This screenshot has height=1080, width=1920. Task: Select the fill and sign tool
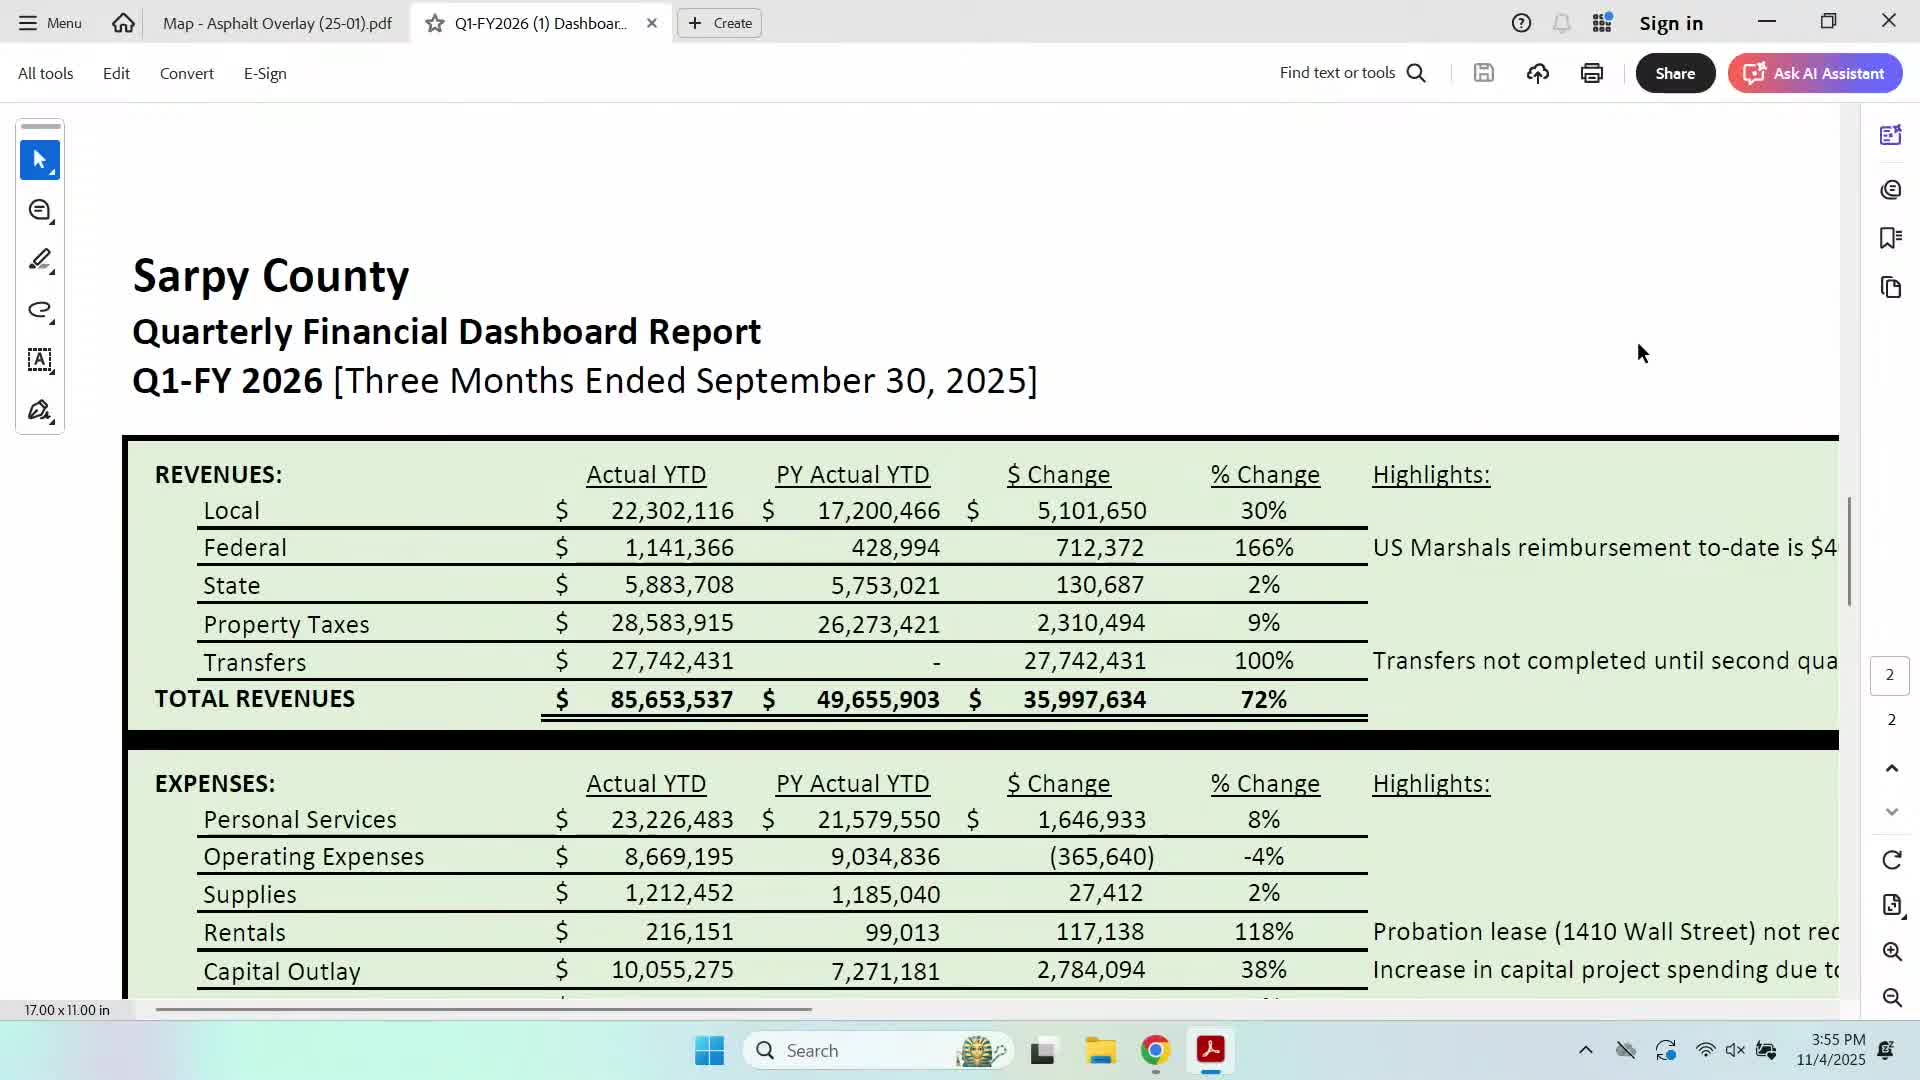pos(40,411)
